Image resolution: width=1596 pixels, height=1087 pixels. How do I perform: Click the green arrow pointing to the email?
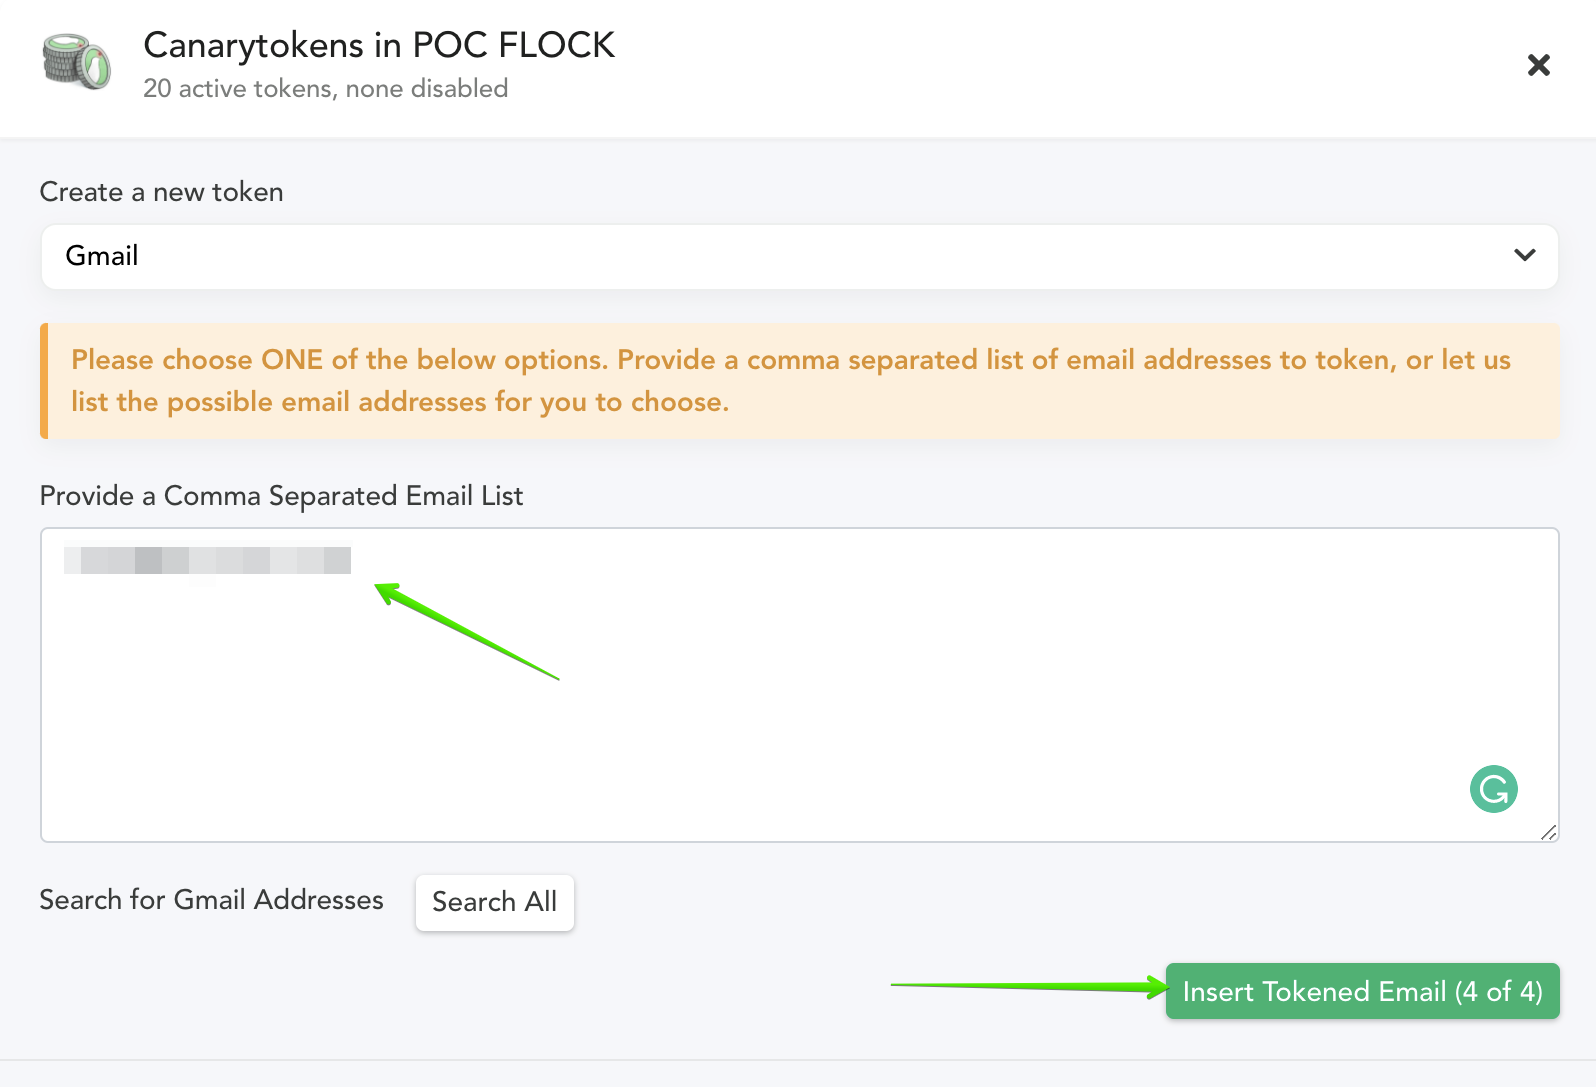466,632
